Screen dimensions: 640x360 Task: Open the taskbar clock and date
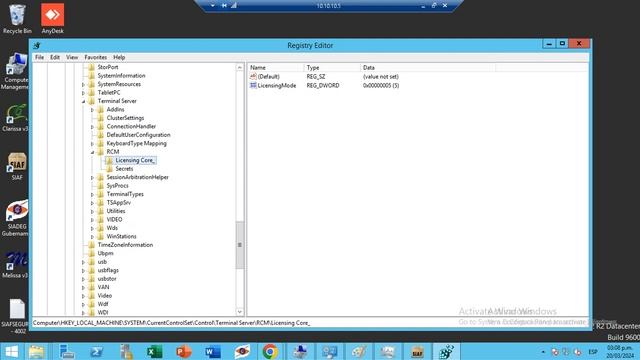click(620, 352)
